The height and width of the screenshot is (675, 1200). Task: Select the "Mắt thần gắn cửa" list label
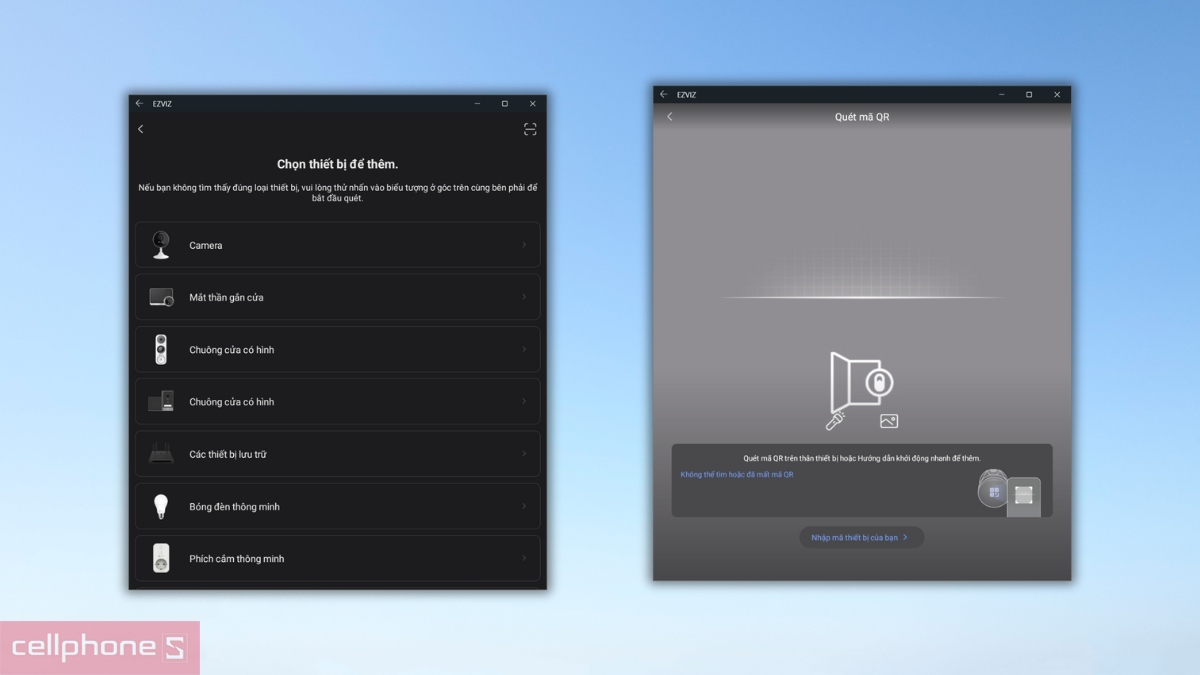[x=226, y=298]
